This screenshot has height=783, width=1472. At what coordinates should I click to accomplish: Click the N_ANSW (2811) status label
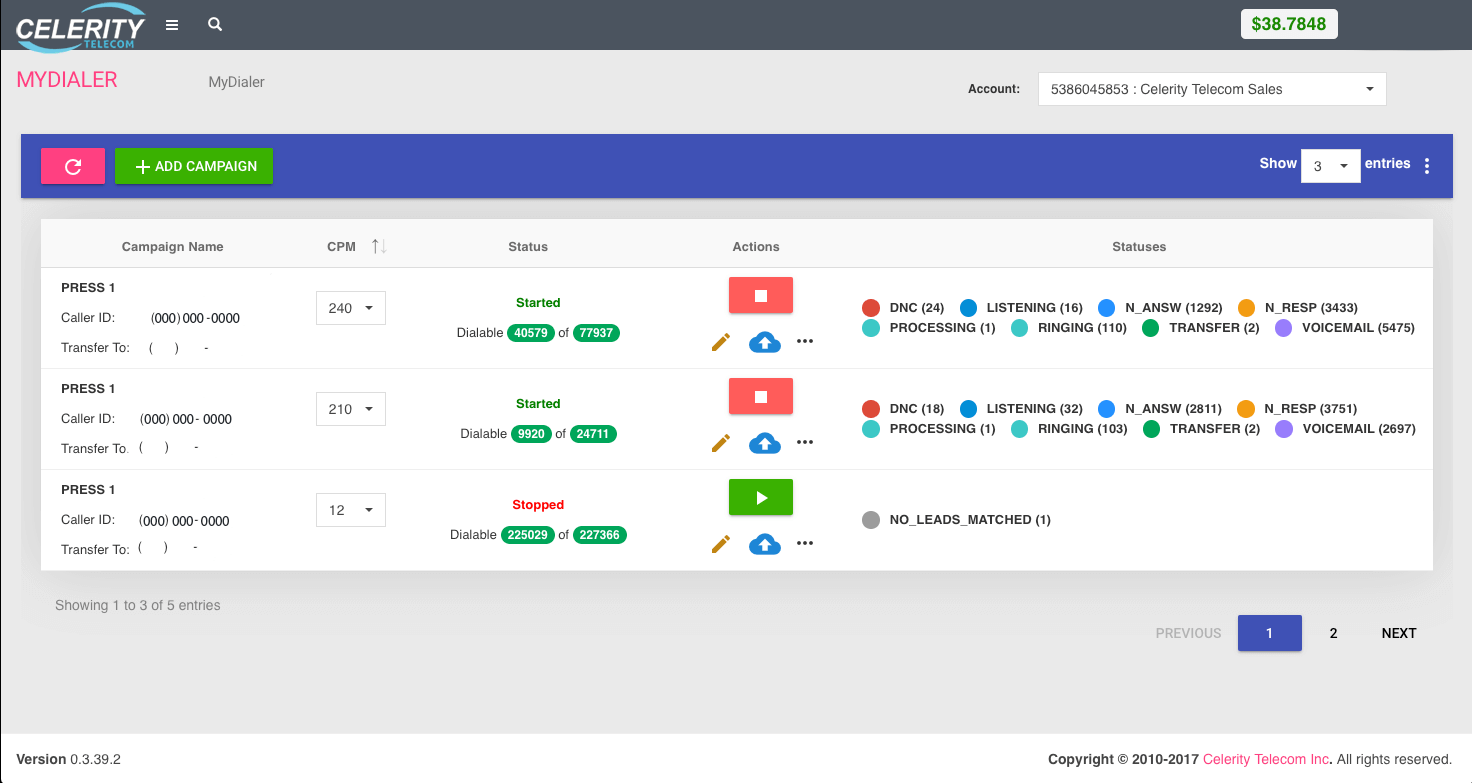click(1174, 409)
